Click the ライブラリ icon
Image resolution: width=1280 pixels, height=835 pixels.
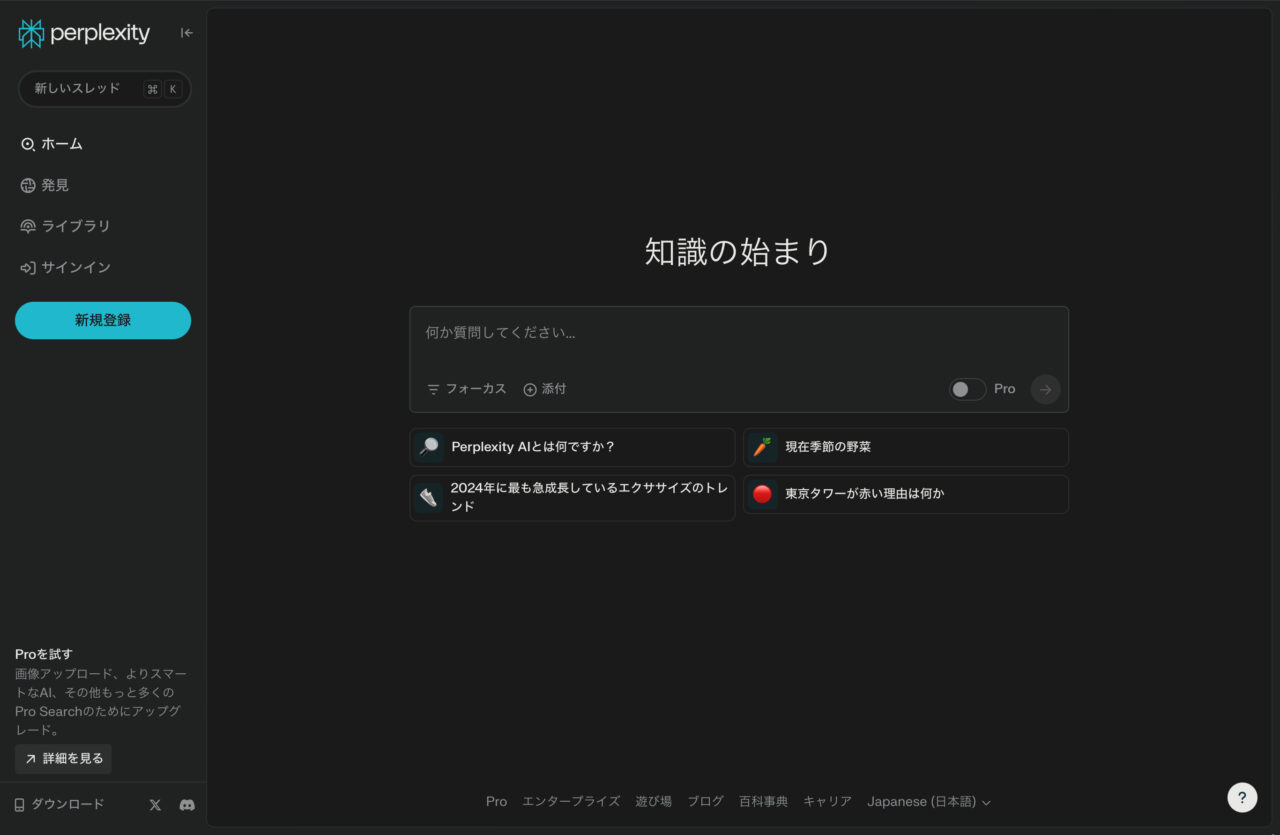(28, 226)
